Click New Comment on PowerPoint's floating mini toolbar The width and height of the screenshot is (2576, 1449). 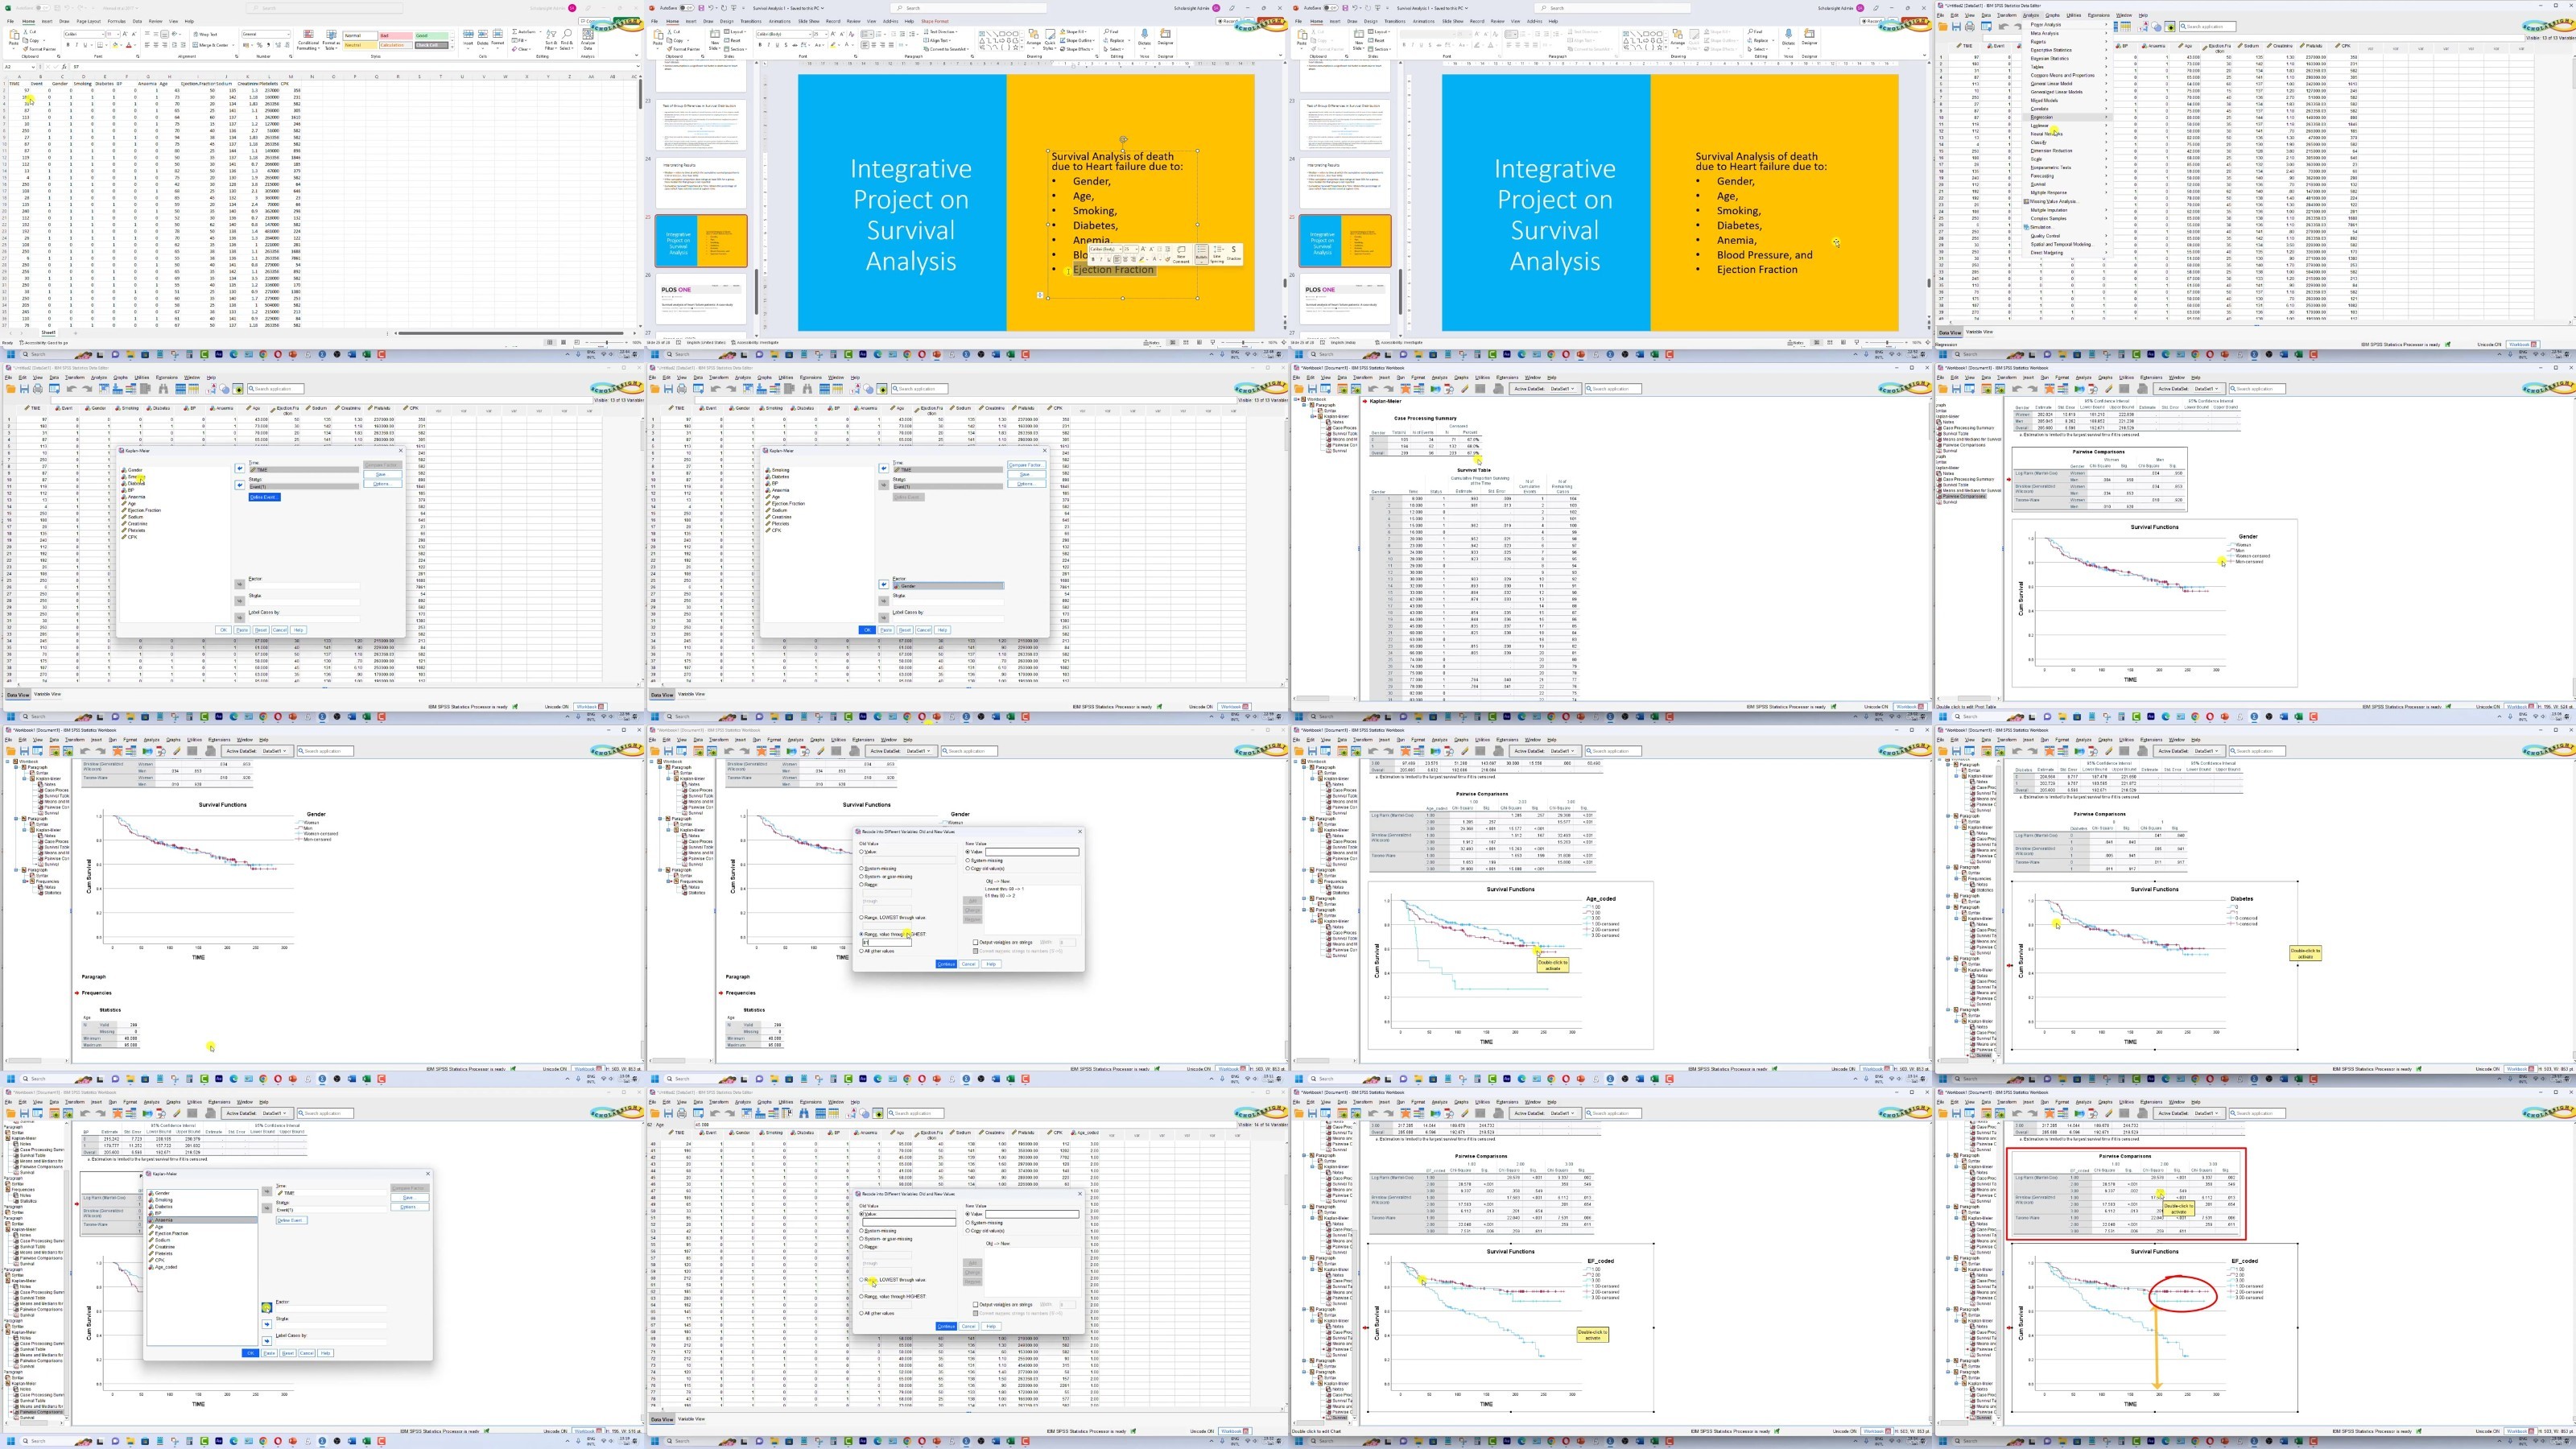click(x=1181, y=256)
